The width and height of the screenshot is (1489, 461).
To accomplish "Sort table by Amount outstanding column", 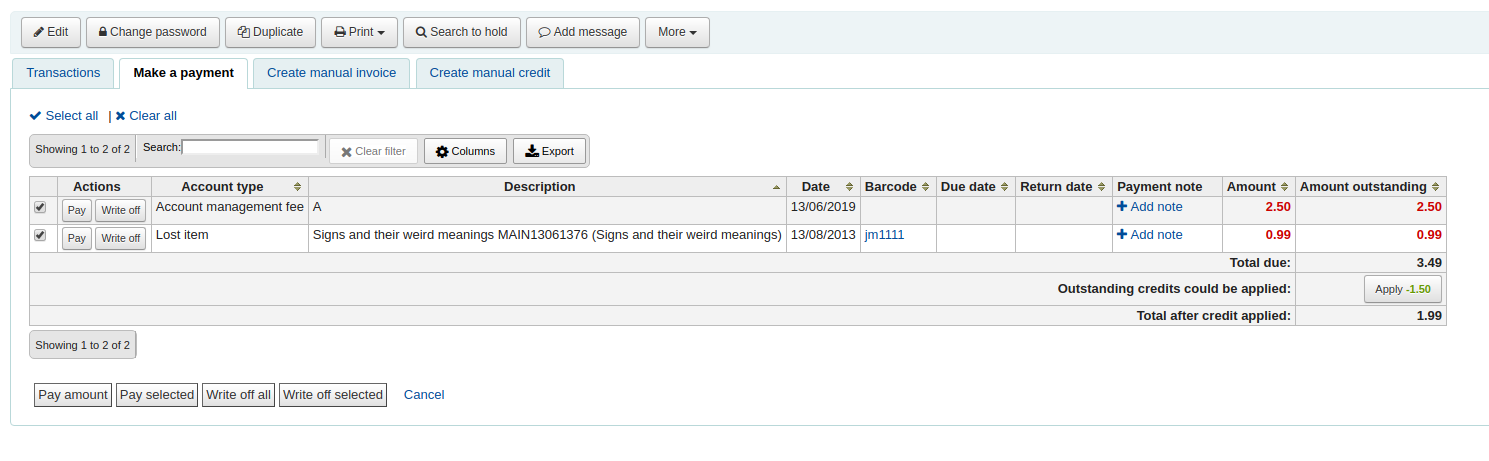I will point(1370,187).
